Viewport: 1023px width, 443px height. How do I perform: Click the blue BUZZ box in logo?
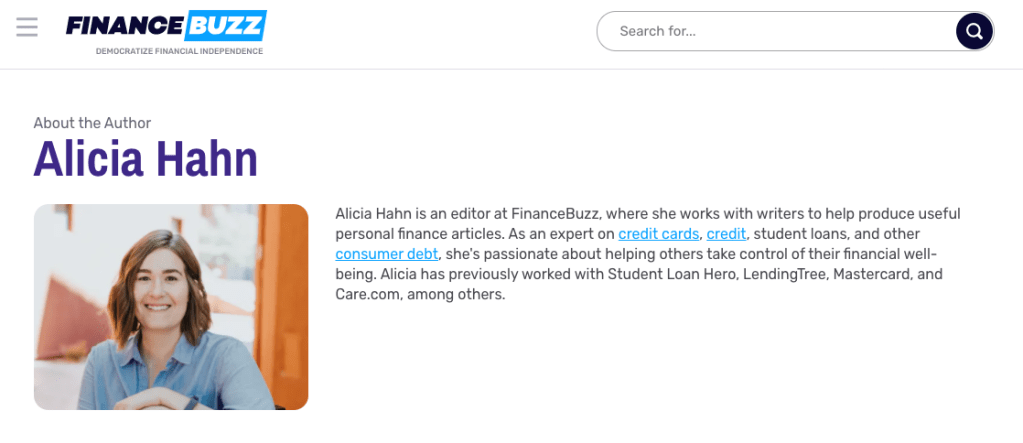(225, 25)
